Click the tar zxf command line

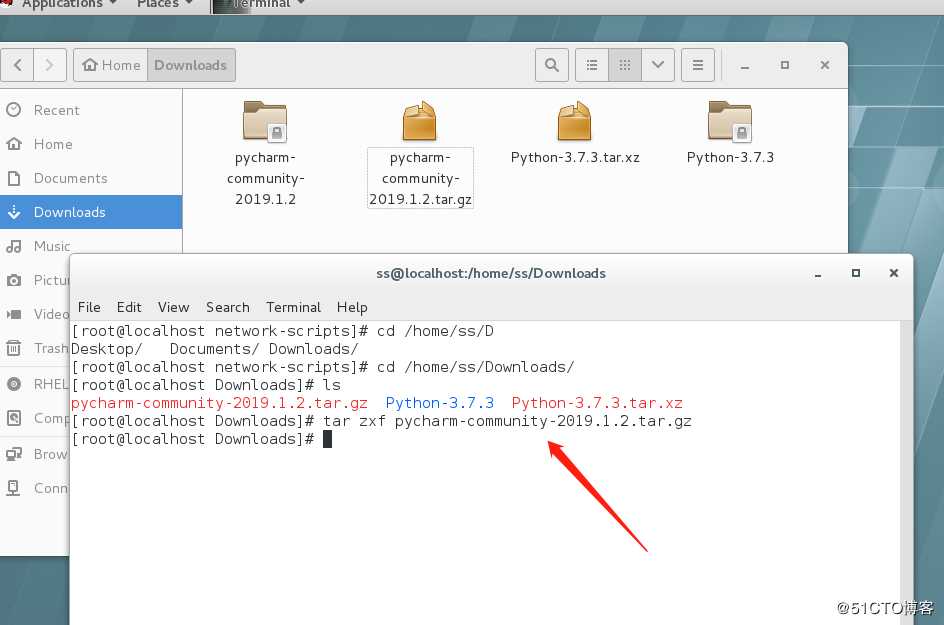[x=382, y=421]
